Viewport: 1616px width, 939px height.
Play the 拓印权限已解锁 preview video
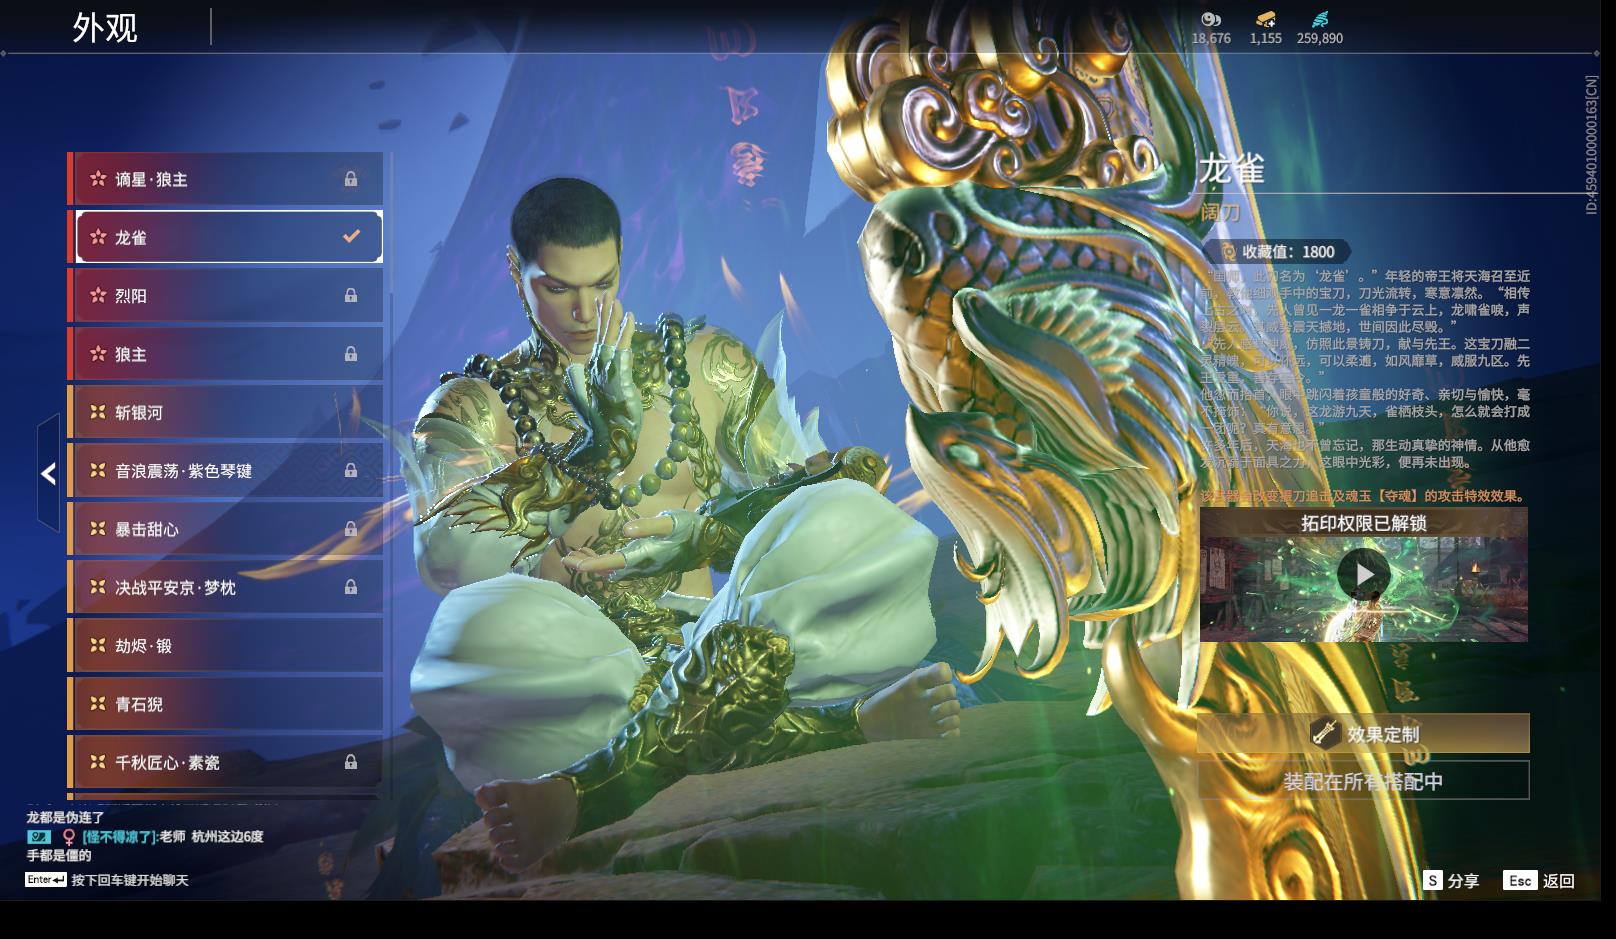[1363, 575]
